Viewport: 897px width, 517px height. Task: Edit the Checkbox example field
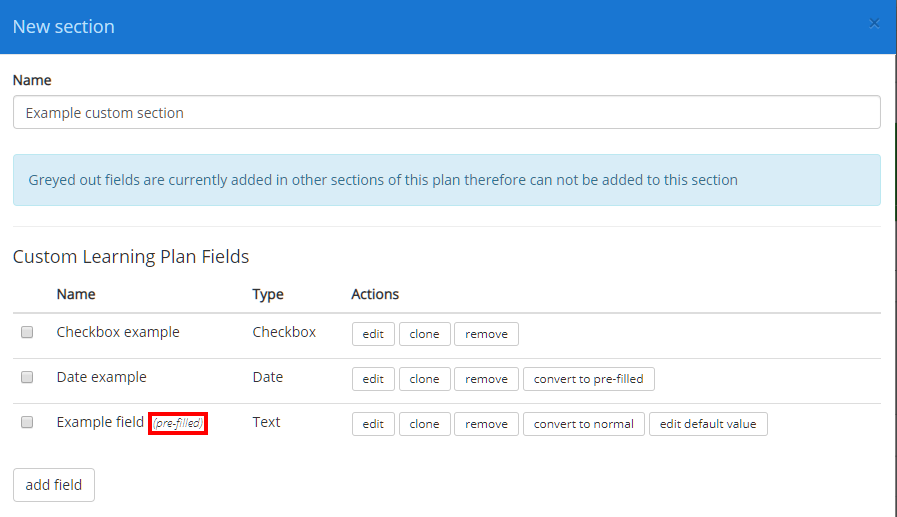coord(373,334)
